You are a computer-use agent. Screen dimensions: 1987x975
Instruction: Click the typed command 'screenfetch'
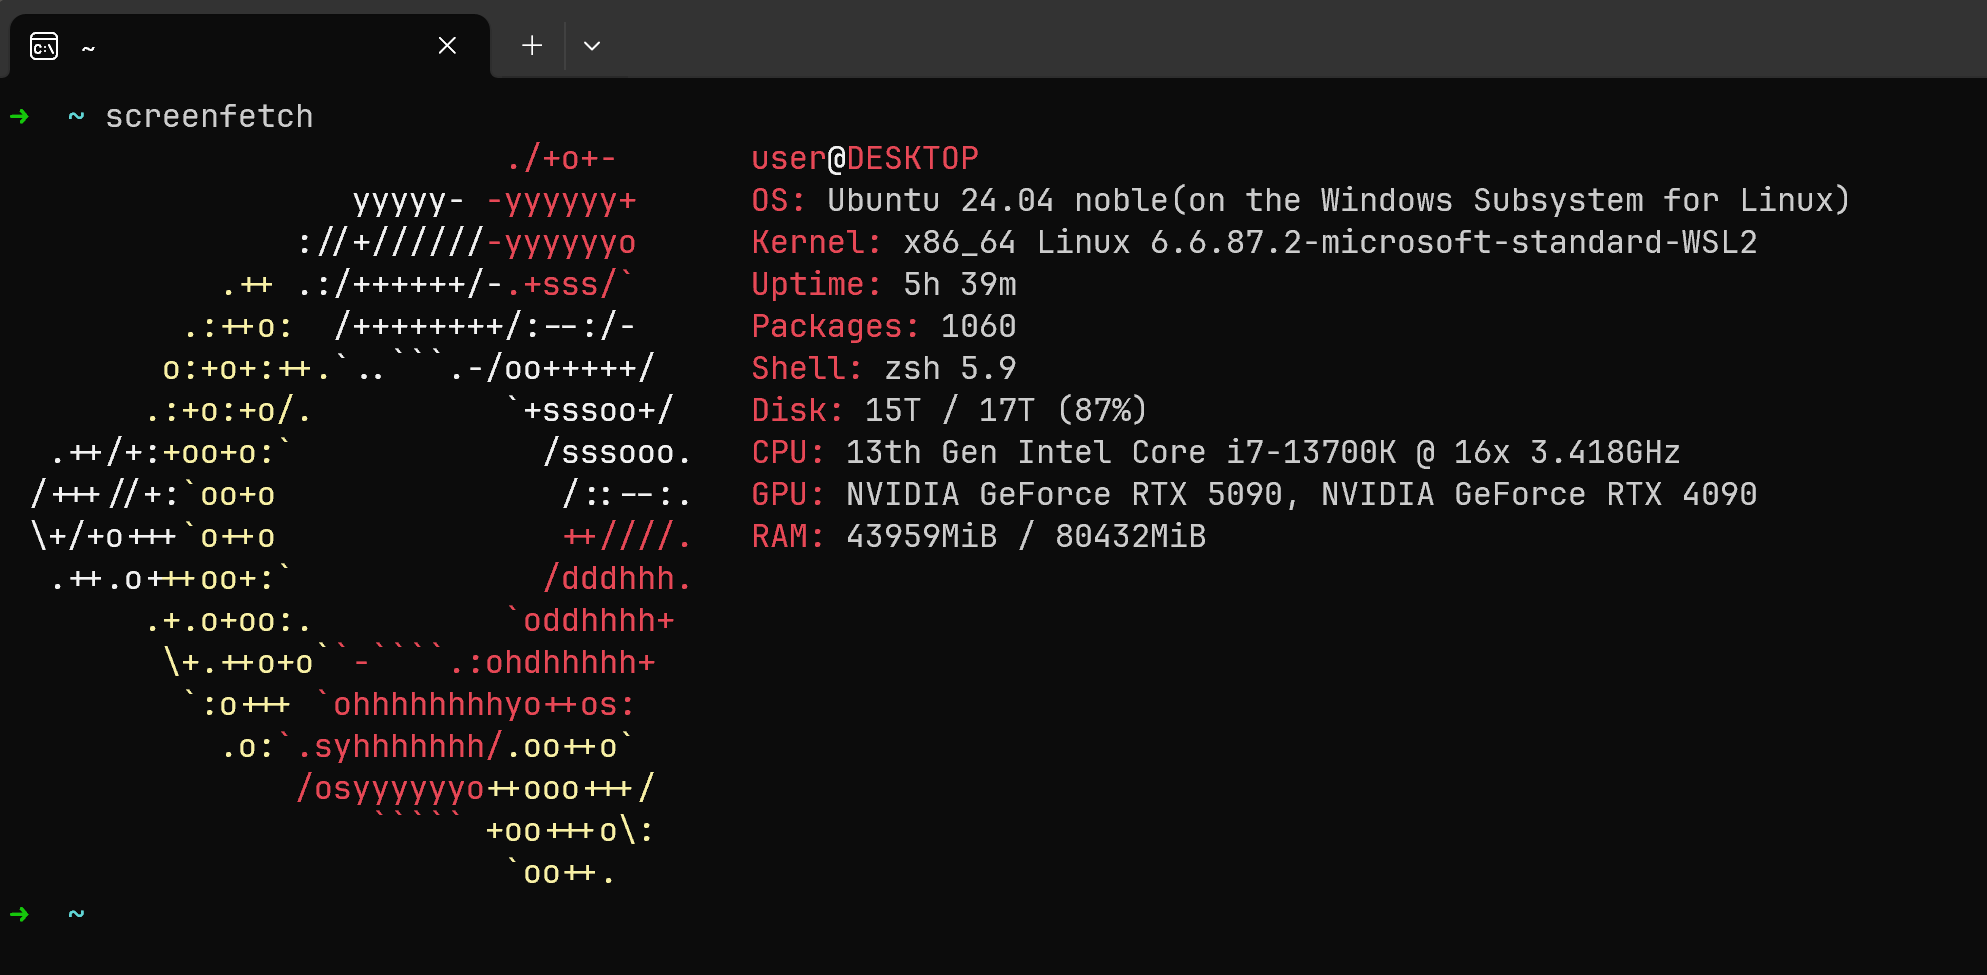click(x=209, y=117)
